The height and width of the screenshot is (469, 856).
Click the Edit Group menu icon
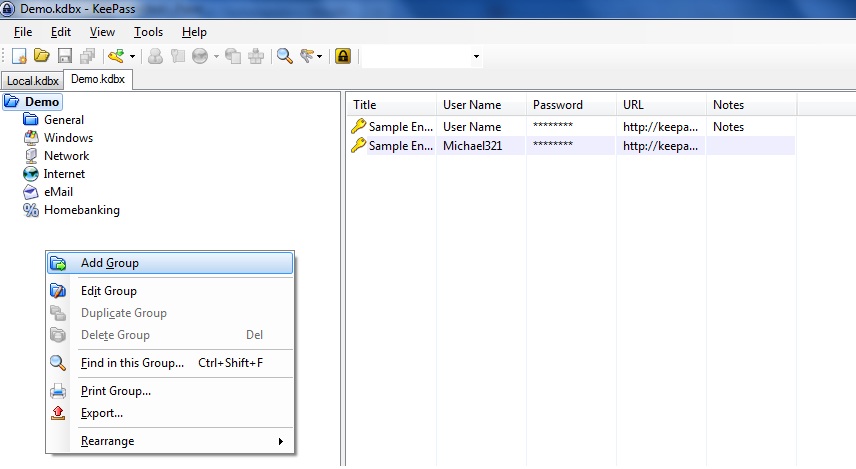pyautogui.click(x=58, y=291)
